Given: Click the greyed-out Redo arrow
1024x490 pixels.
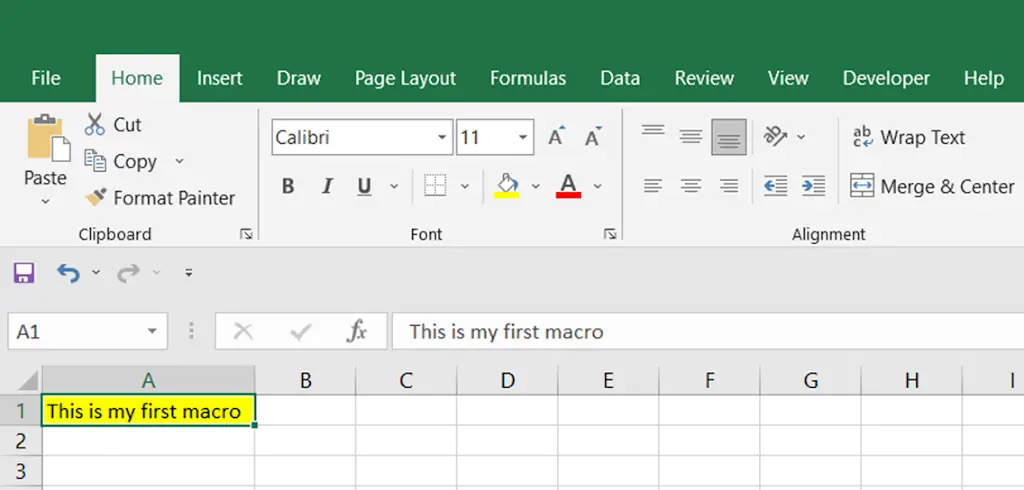Looking at the screenshot, I should [x=128, y=273].
